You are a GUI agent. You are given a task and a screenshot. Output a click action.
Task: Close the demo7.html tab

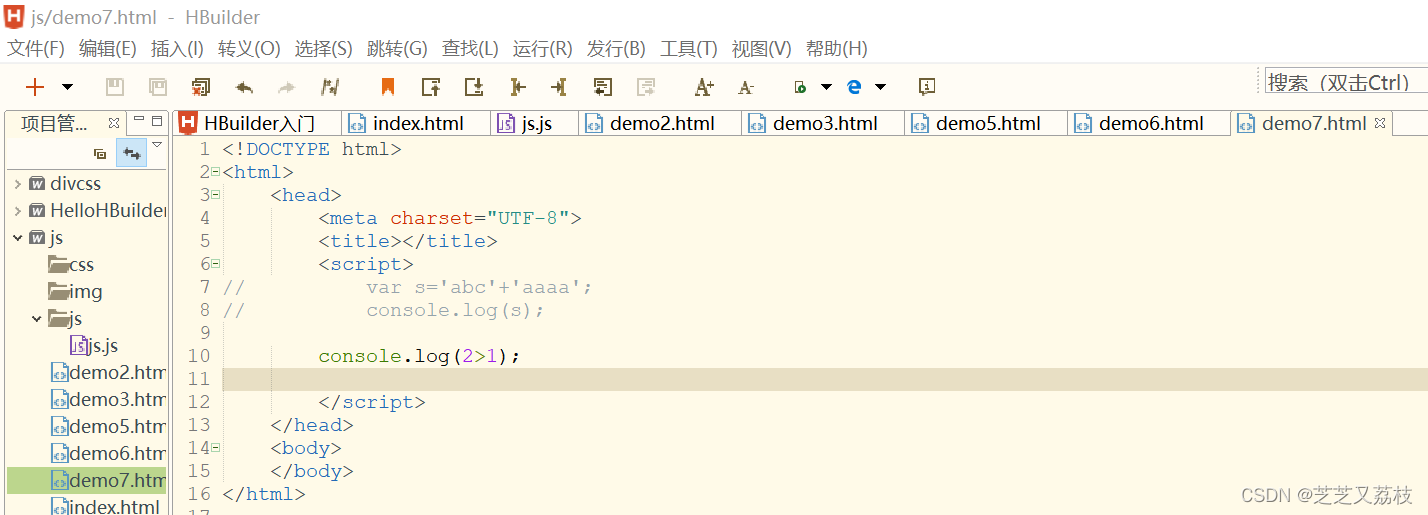[x=1380, y=123]
